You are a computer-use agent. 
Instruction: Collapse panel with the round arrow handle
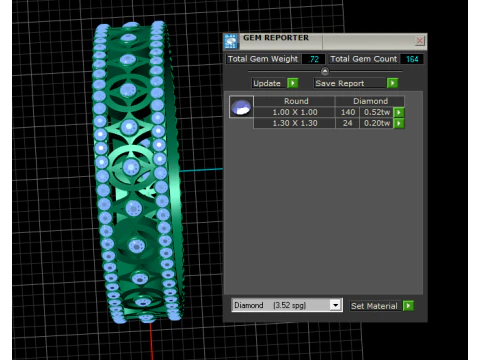tap(325, 71)
